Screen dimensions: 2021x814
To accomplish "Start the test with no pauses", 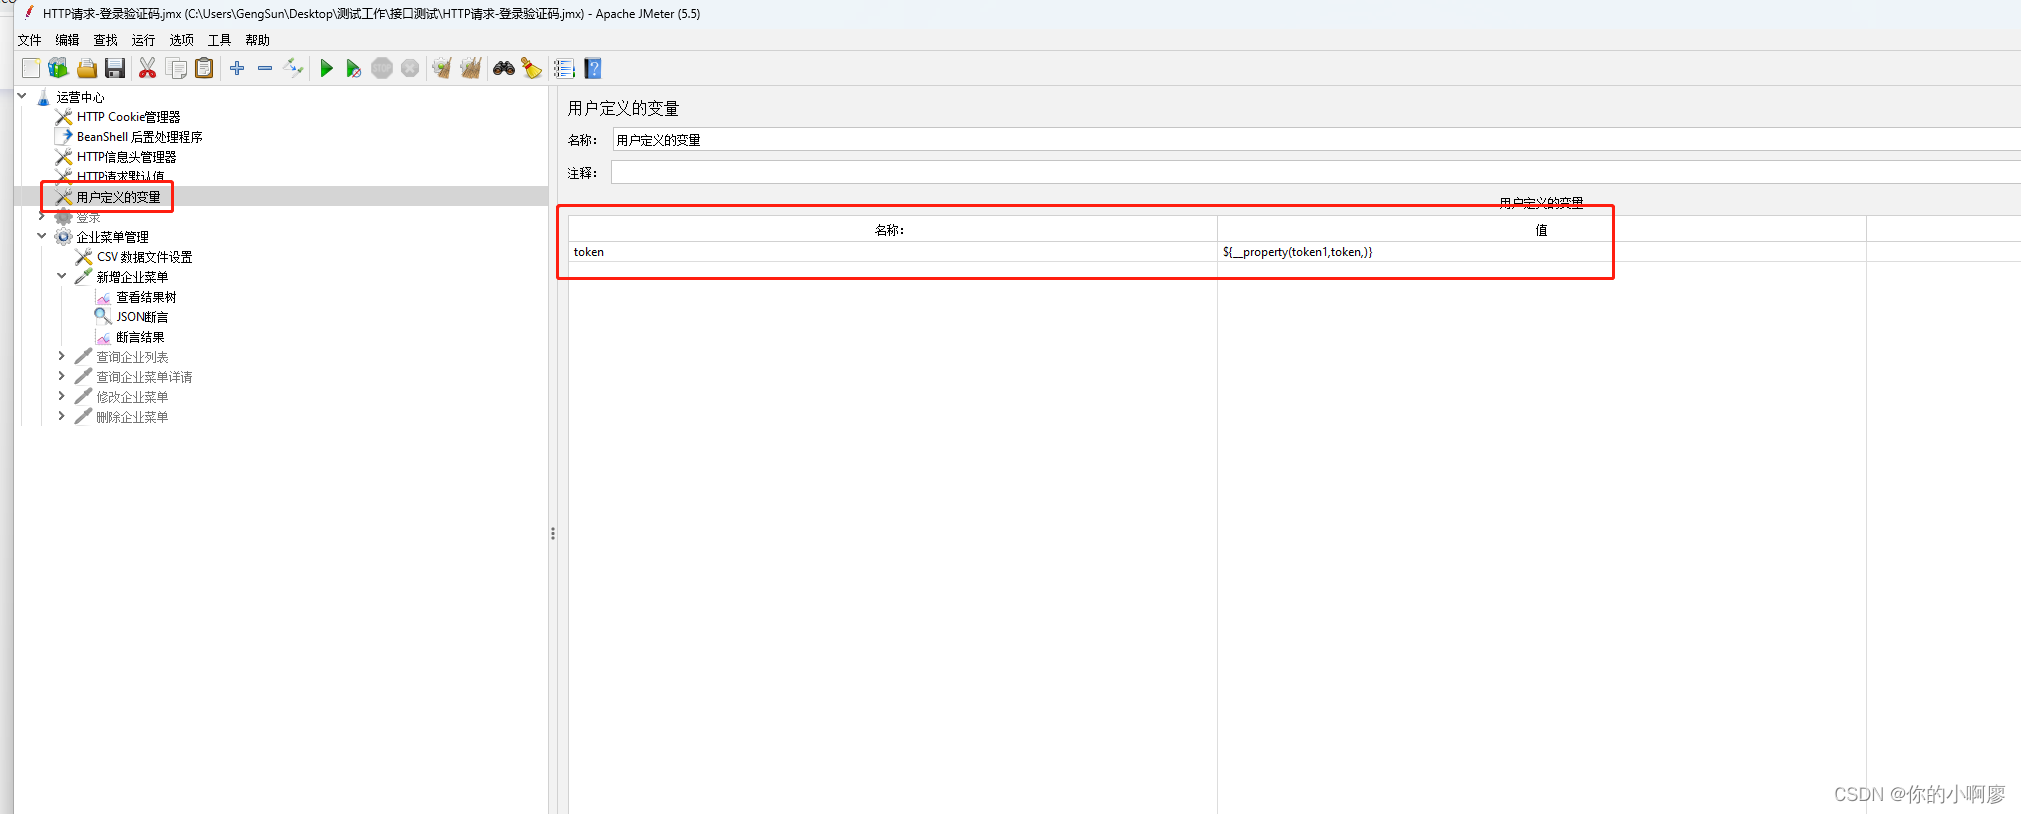I will (x=353, y=68).
